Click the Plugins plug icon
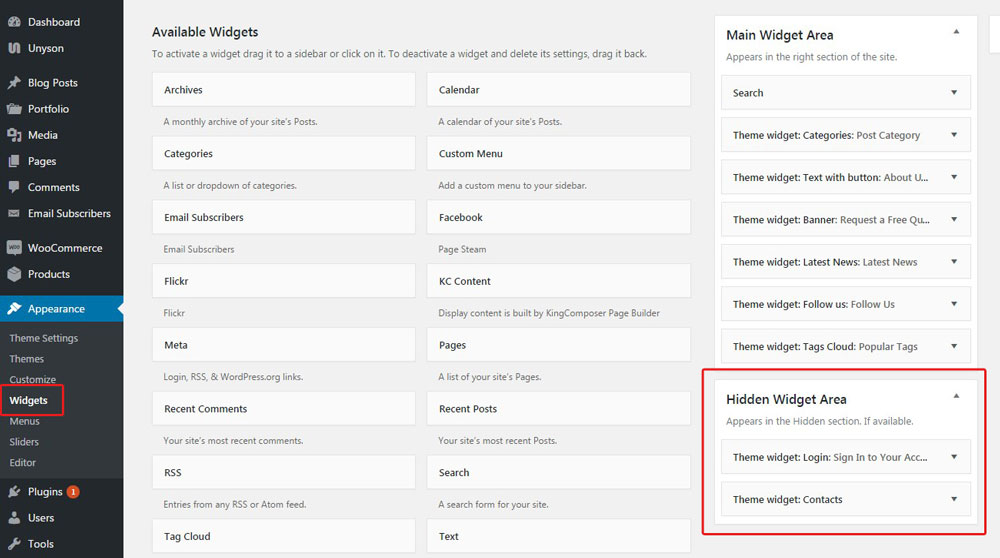Viewport: 1000px width, 558px height. pos(14,492)
